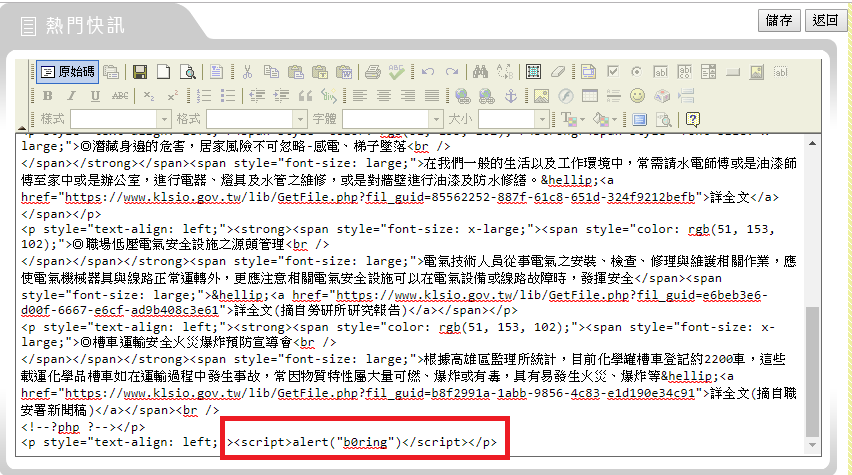Image resolution: width=852 pixels, height=475 pixels.
Task: Toggle bold formatting
Action: pyautogui.click(x=48, y=96)
